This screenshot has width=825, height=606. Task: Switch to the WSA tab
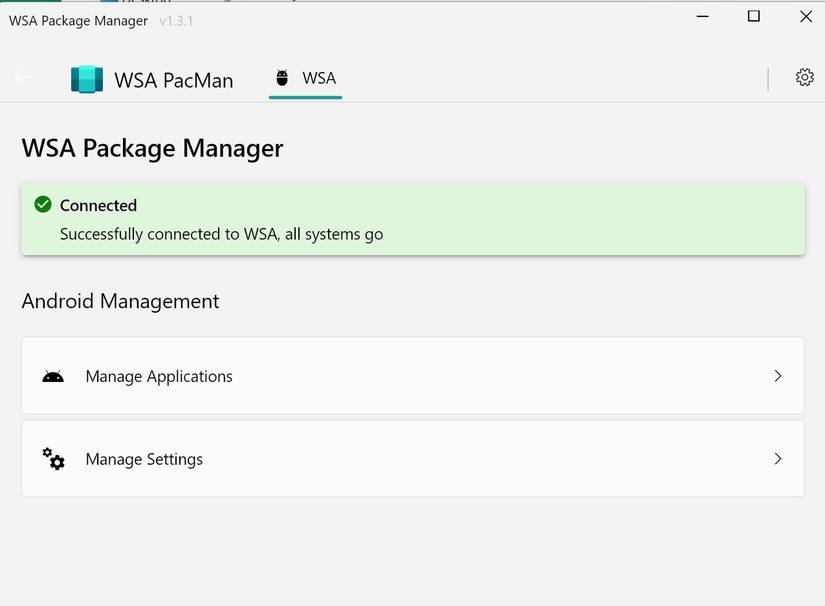[x=305, y=76]
